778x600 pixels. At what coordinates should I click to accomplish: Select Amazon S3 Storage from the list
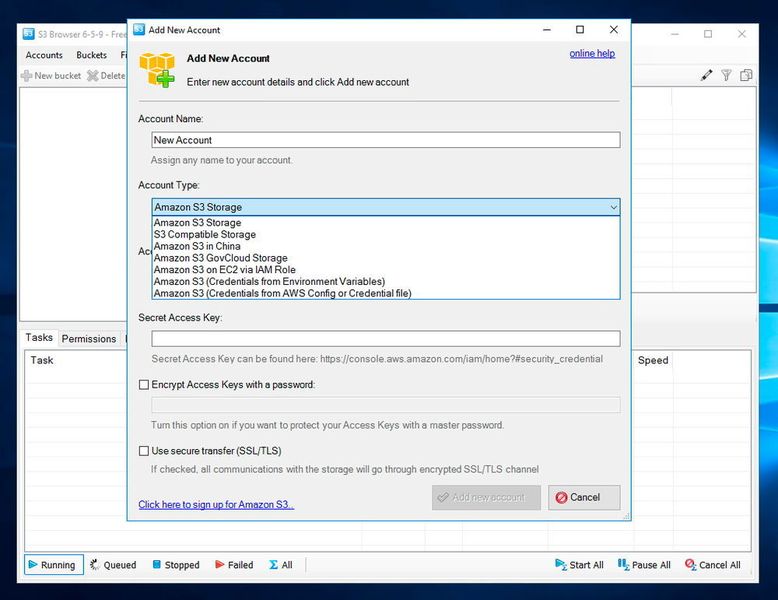[386, 223]
